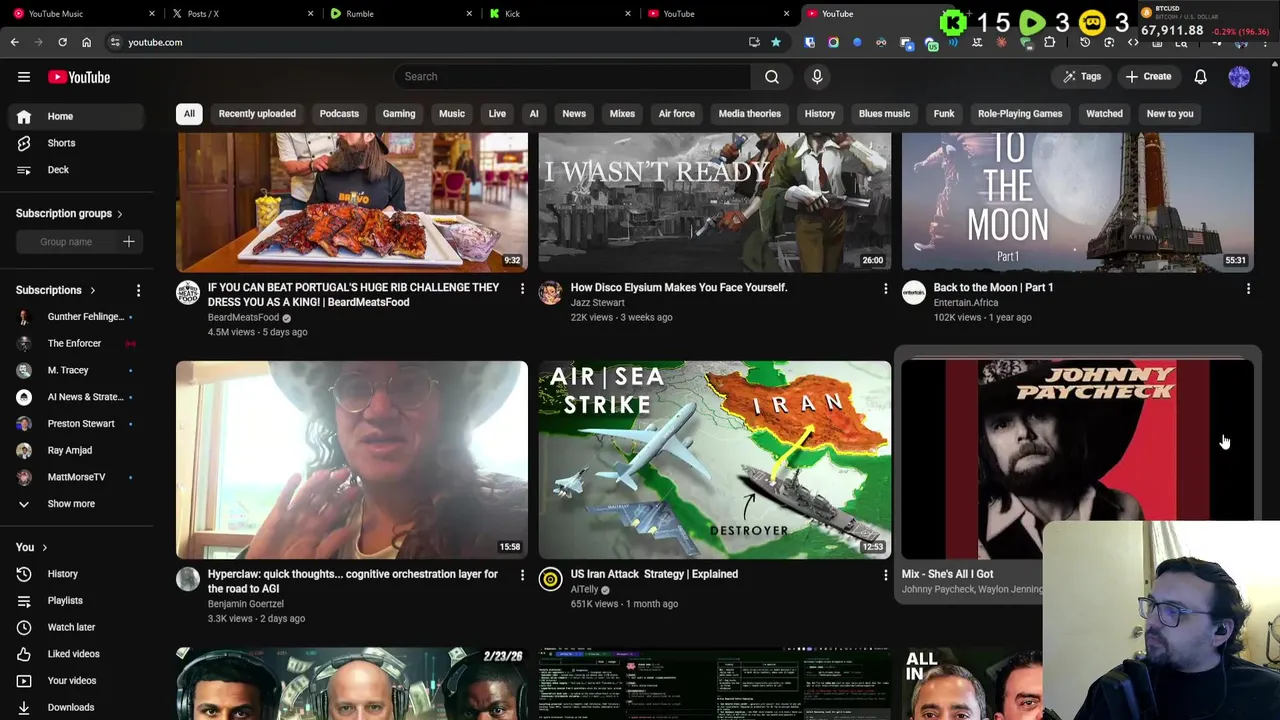Expand the Subscription groups section
Viewport: 1280px width, 720px height.
(x=119, y=214)
